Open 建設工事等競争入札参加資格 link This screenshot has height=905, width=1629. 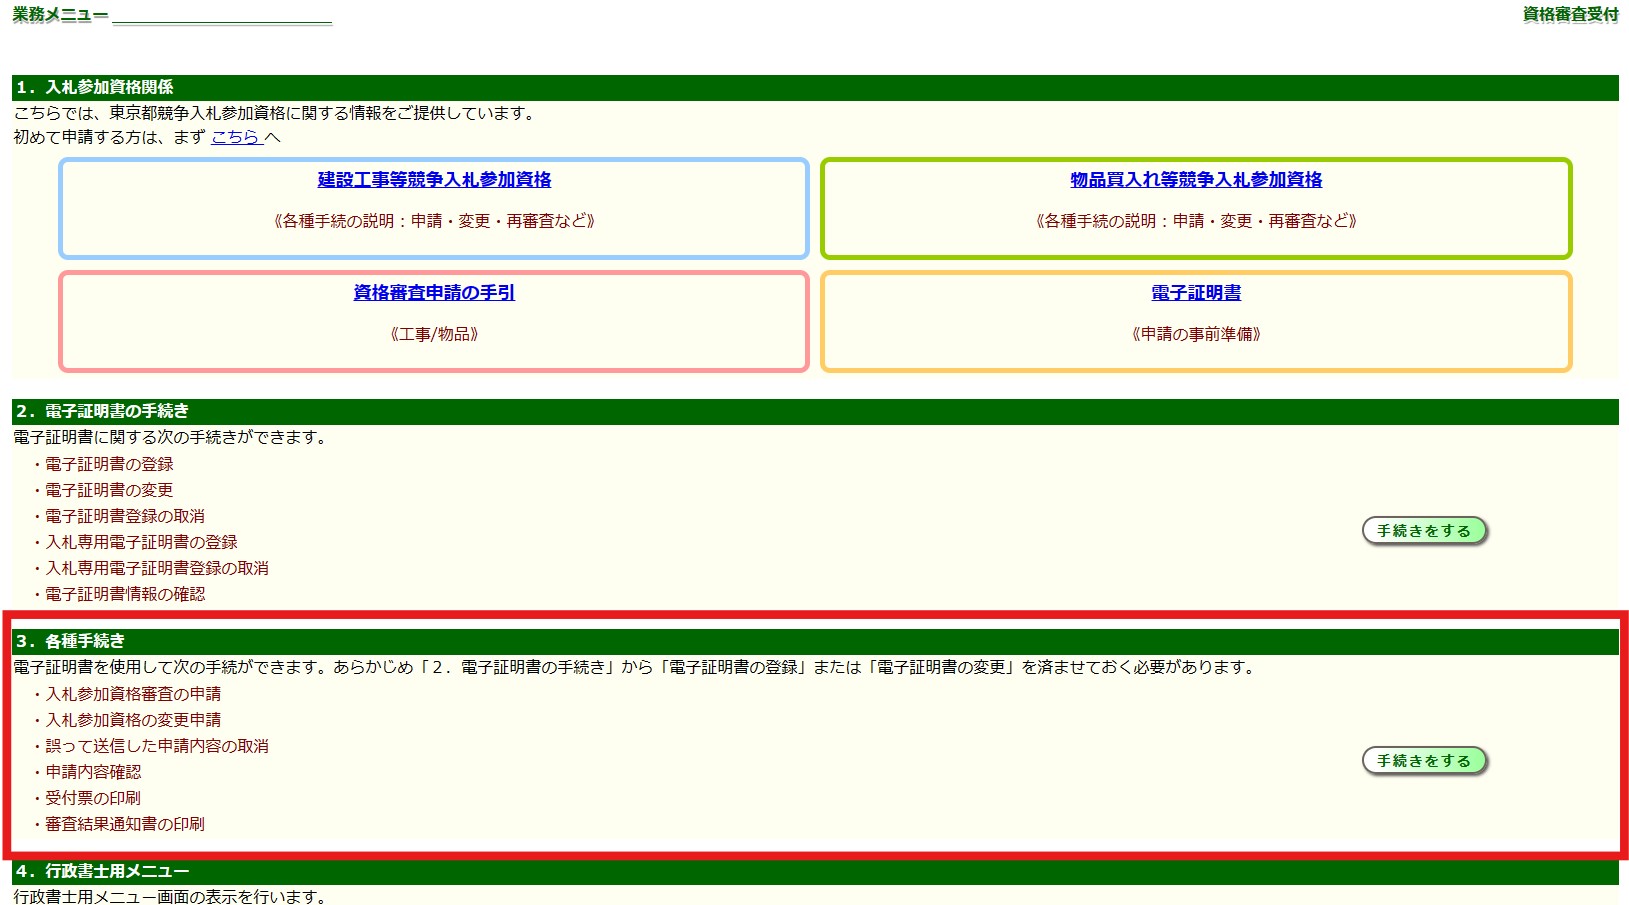click(x=434, y=180)
